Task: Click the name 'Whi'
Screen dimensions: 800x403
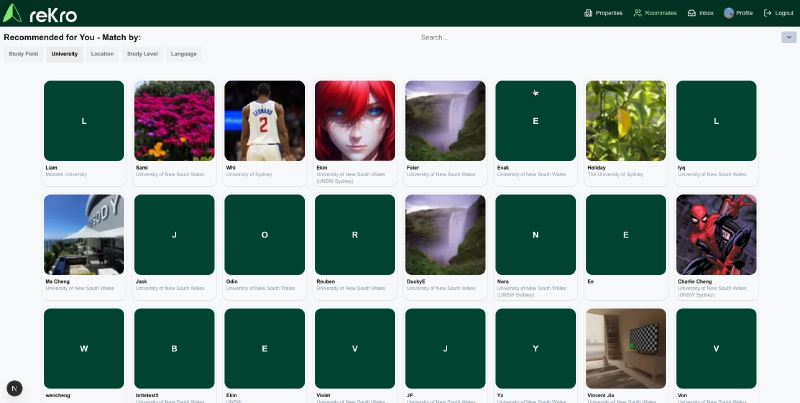Action: (231, 168)
